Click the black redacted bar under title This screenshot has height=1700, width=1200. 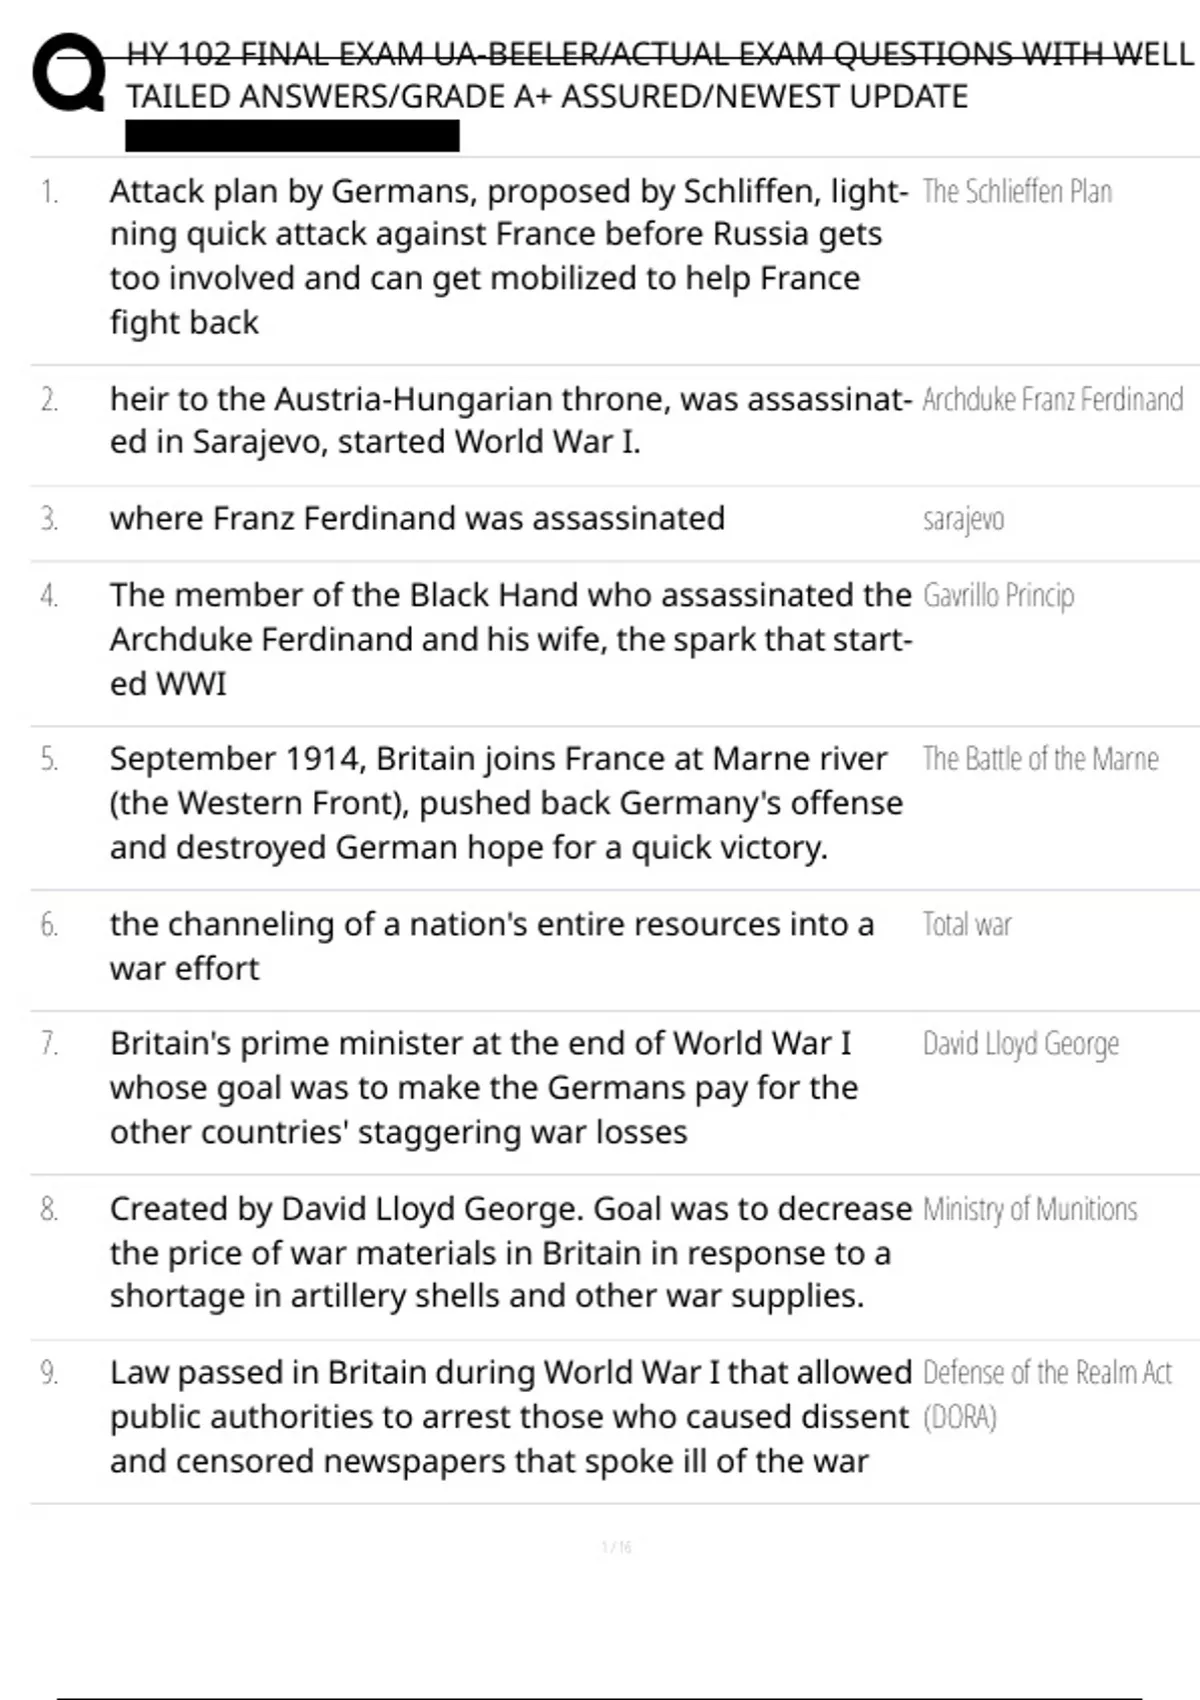tap(292, 135)
